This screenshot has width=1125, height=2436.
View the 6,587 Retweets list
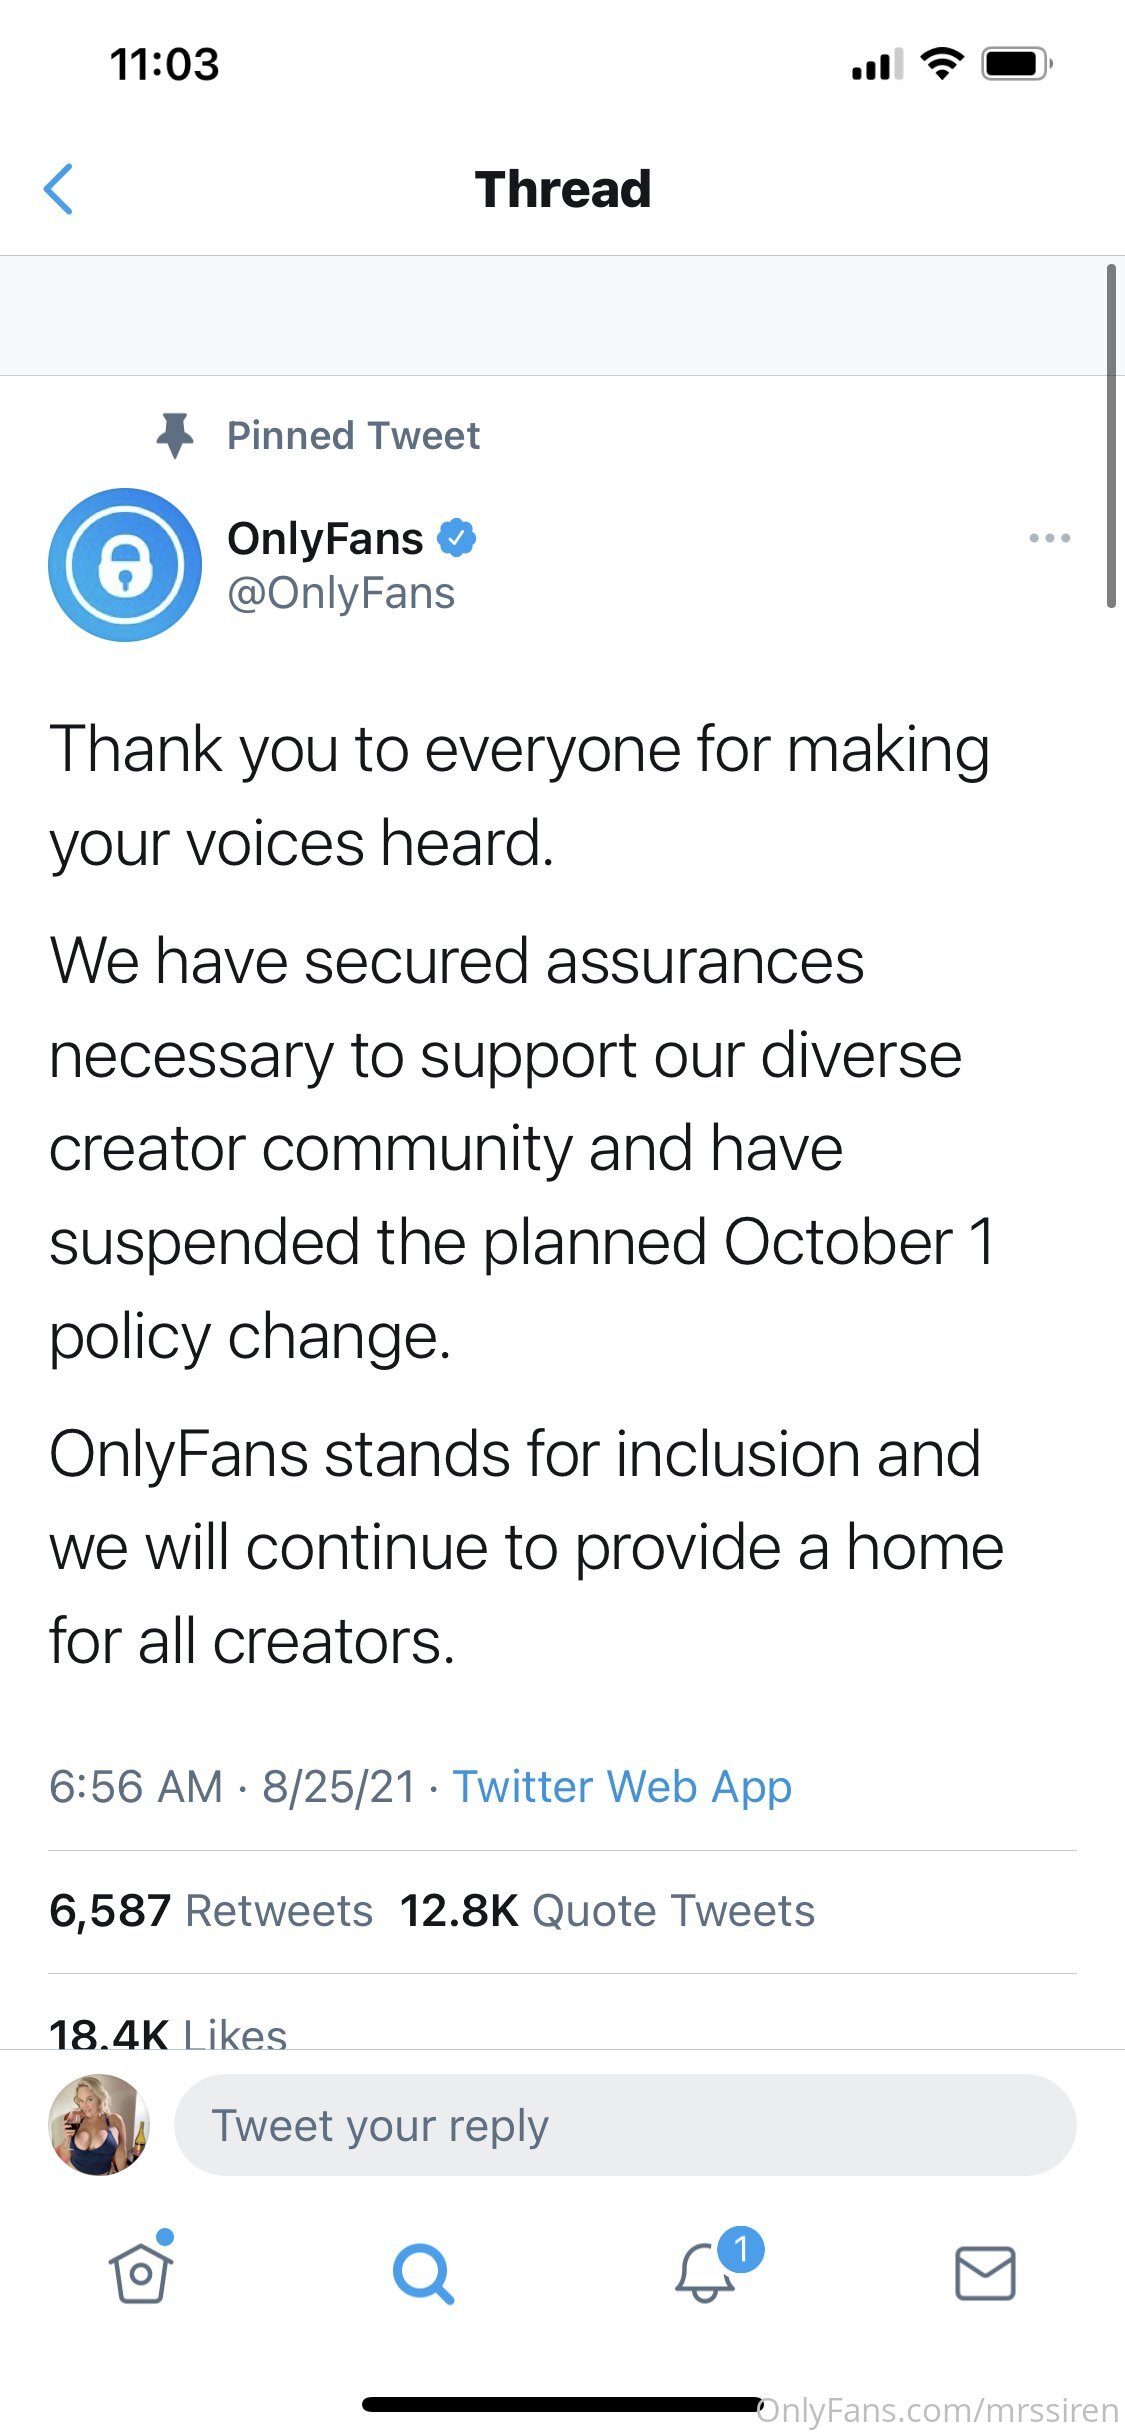click(211, 1911)
